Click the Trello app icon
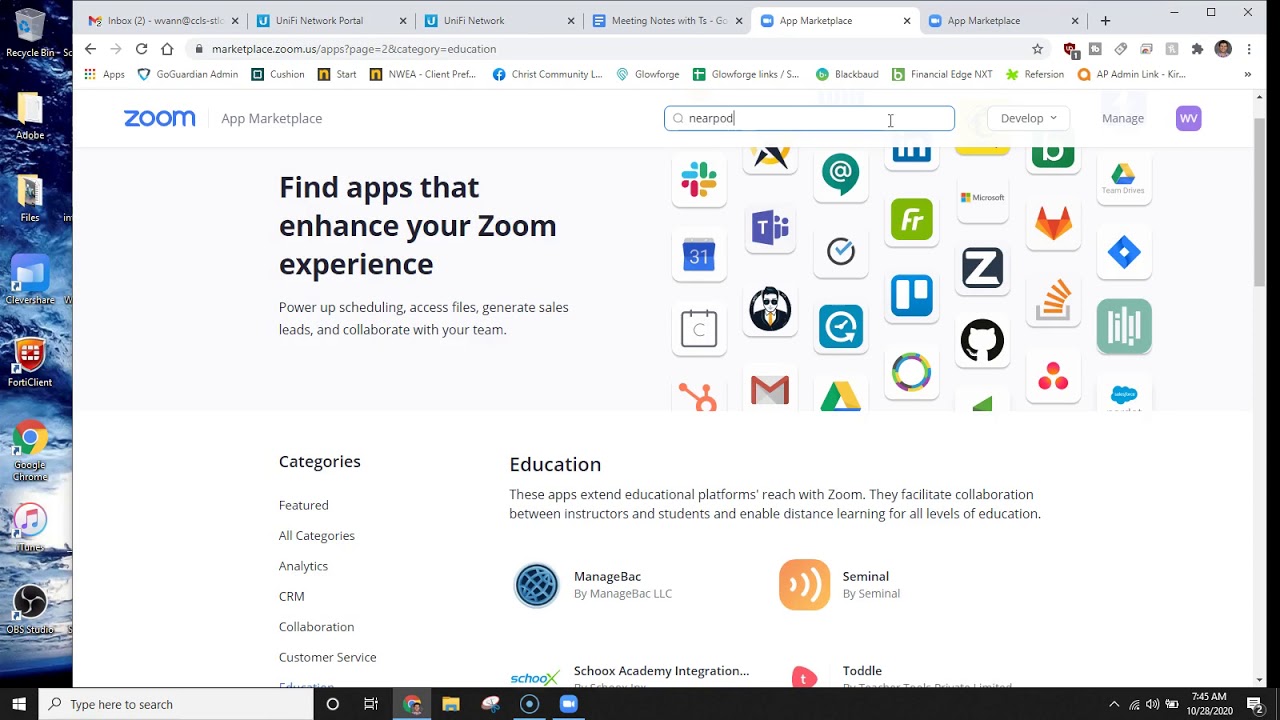 click(911, 296)
